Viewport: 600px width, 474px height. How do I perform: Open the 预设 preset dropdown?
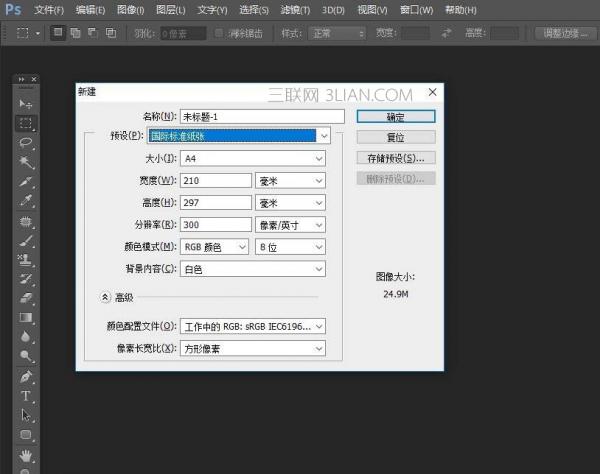coord(238,135)
